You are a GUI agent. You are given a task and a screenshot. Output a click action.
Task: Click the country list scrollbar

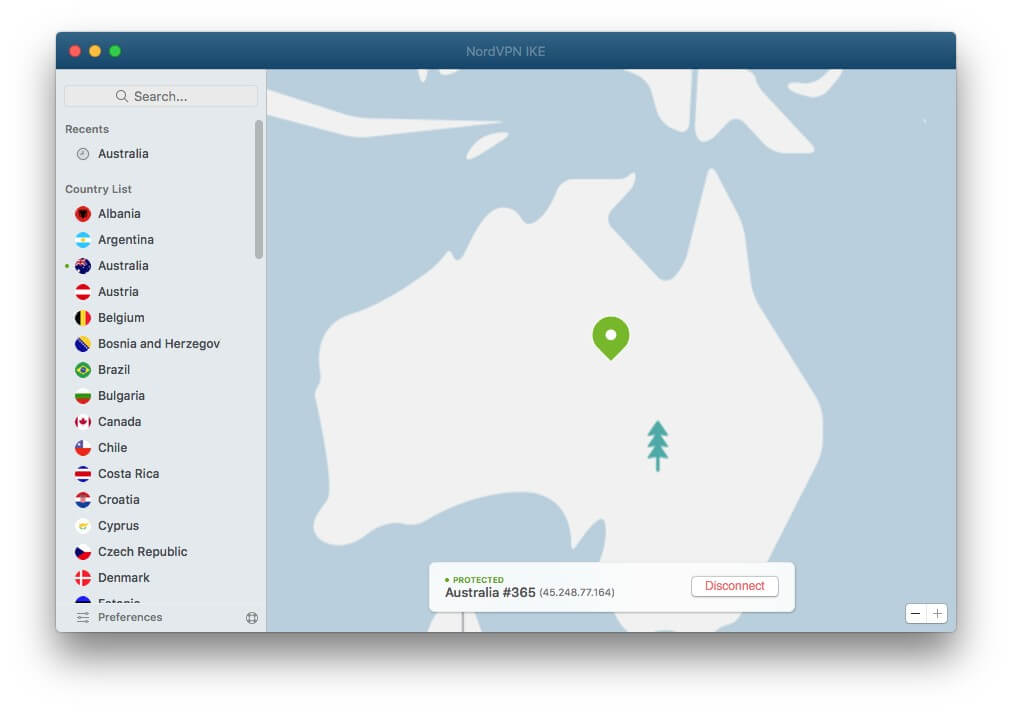259,189
